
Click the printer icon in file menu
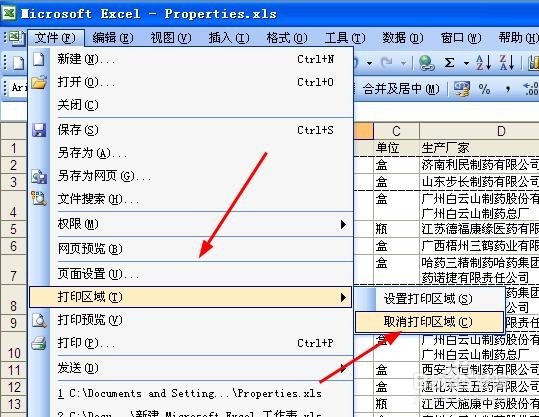coord(39,343)
